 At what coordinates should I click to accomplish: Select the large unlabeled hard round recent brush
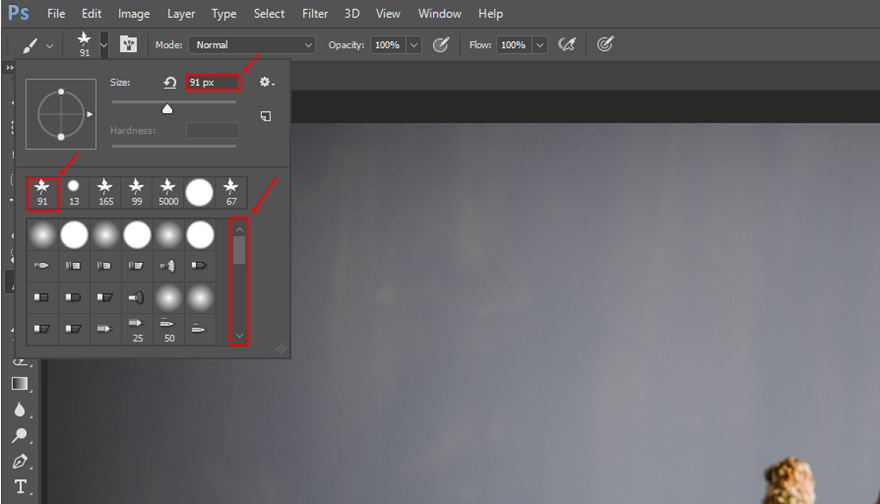coord(199,193)
